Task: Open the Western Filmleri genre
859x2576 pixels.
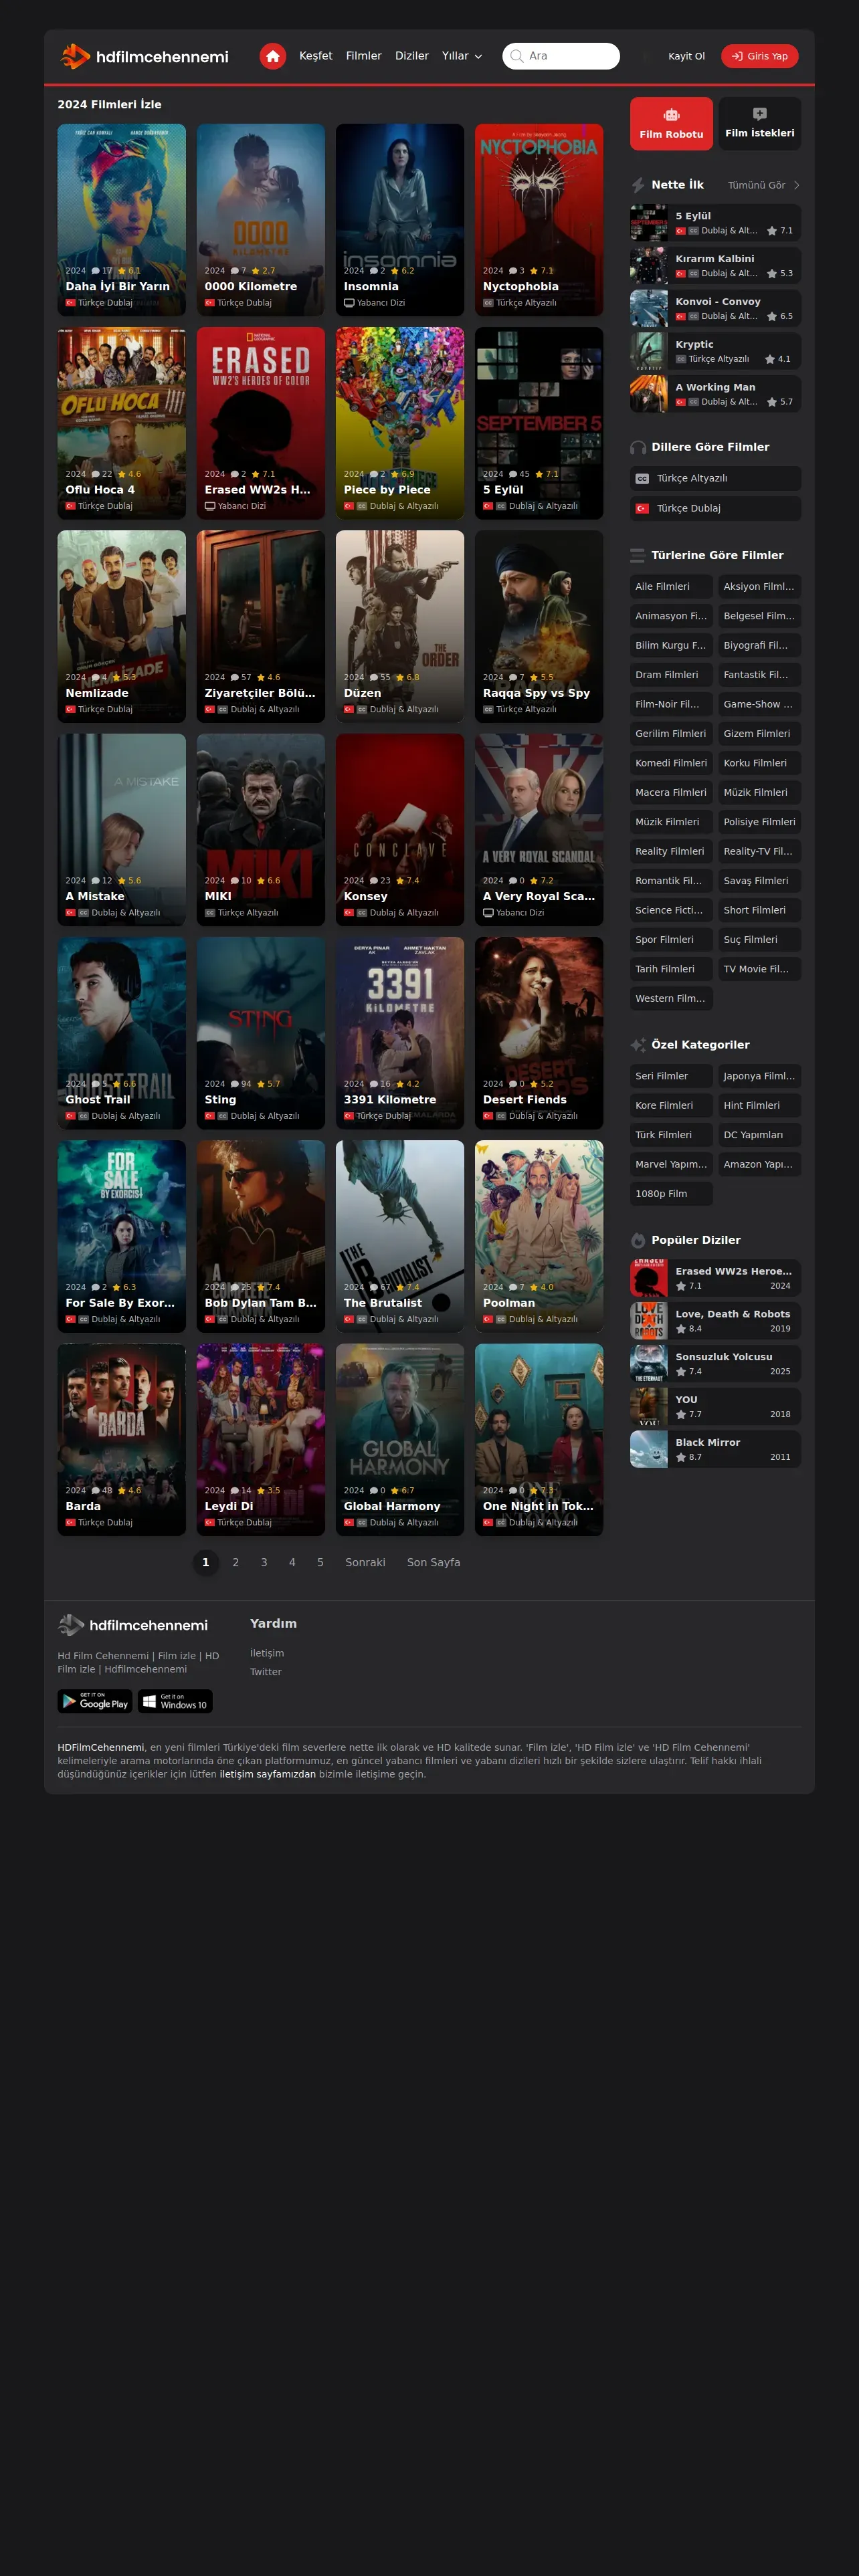Action: pyautogui.click(x=671, y=998)
